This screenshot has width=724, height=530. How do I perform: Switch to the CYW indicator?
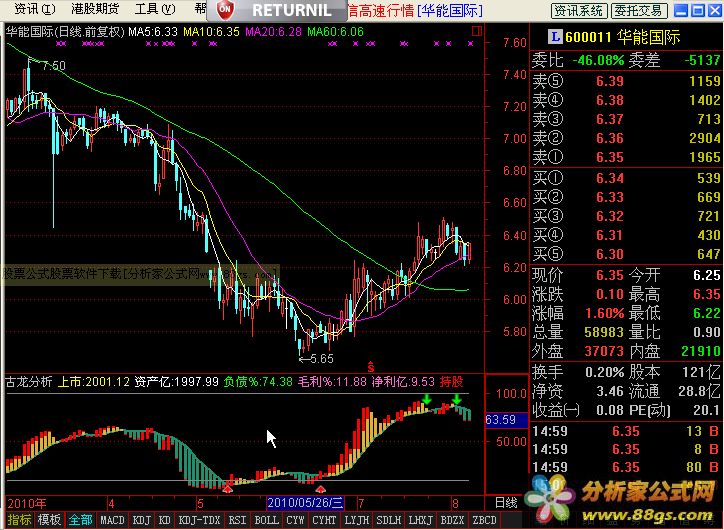295,520
